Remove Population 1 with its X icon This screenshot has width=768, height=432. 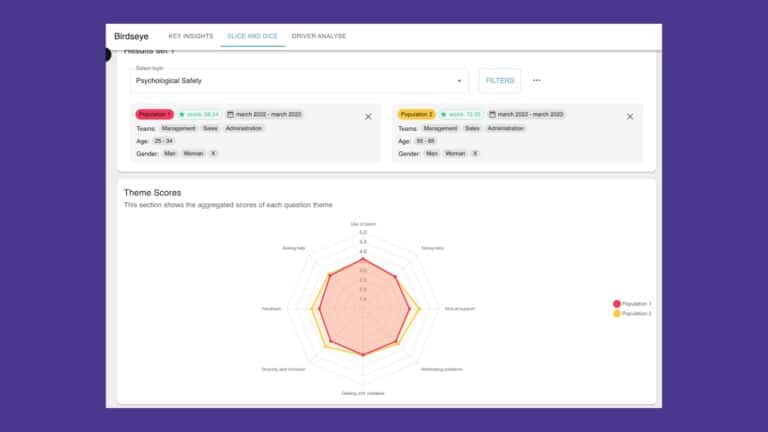coord(368,116)
